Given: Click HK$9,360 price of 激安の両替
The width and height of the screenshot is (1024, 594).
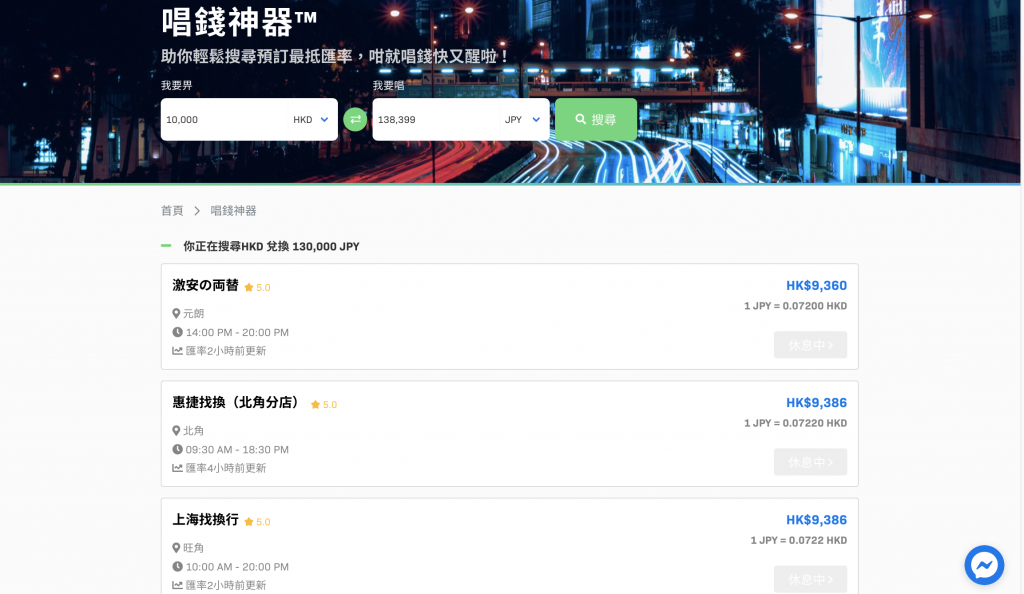Looking at the screenshot, I should (x=816, y=286).
